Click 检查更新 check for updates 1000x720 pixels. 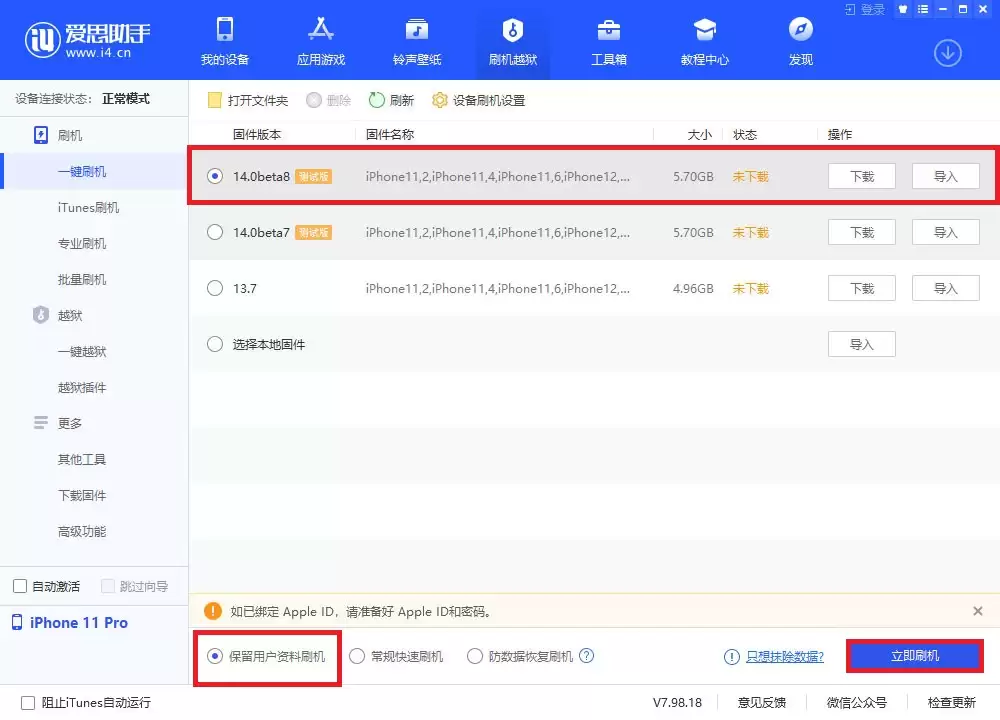952,703
